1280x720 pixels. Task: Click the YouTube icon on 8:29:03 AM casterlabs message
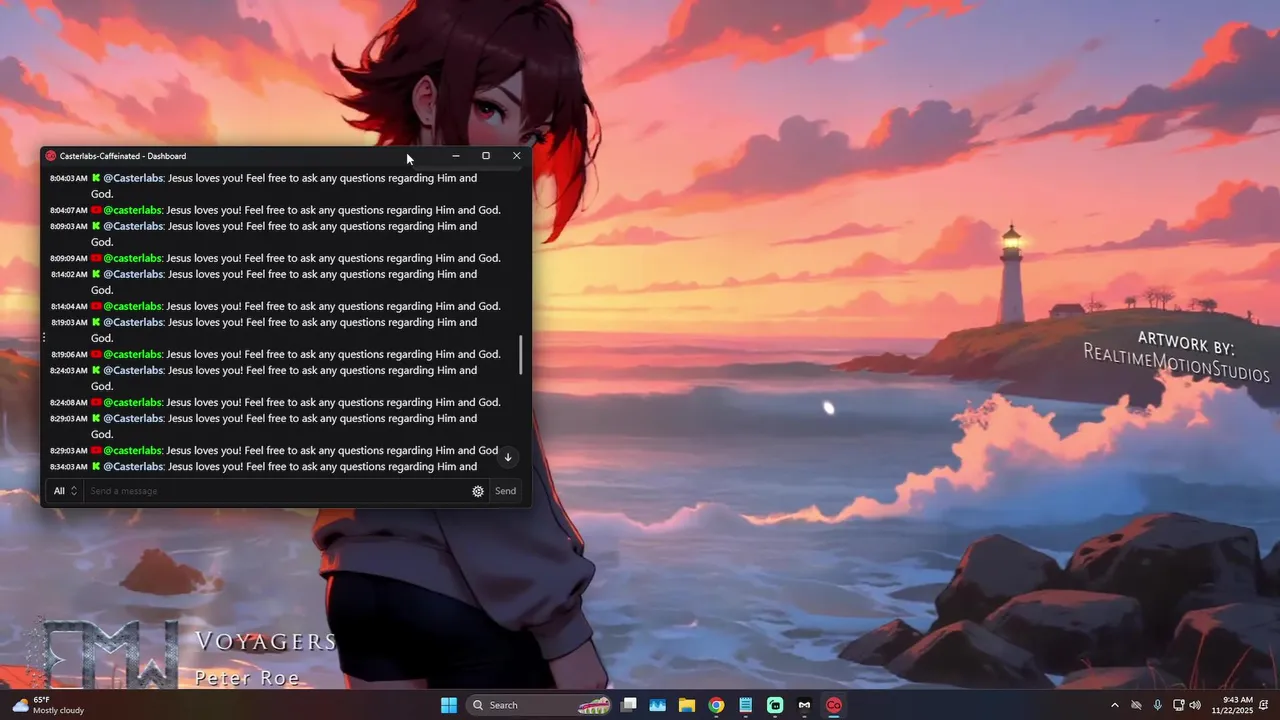coord(96,450)
